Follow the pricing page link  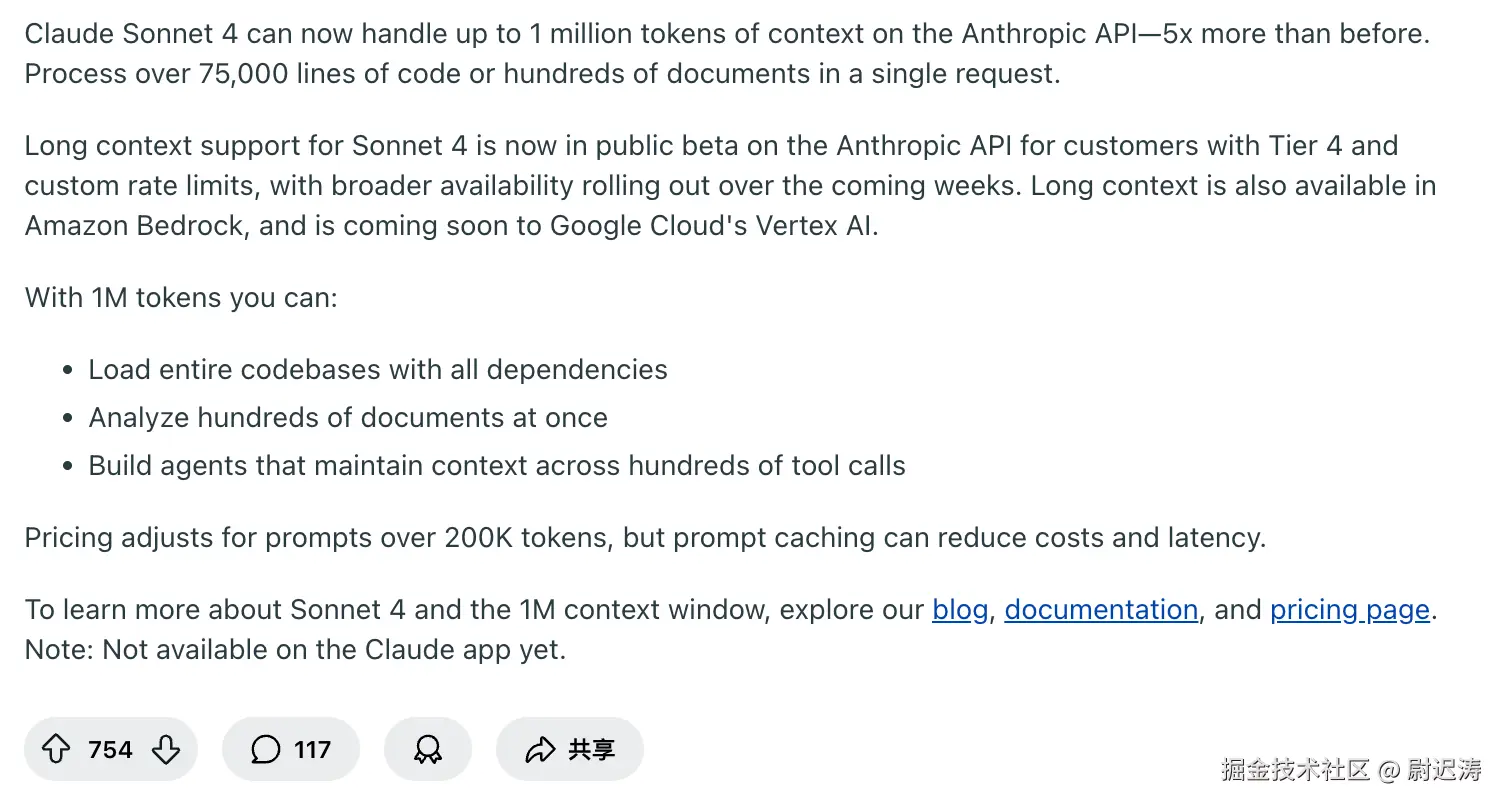pos(1349,610)
